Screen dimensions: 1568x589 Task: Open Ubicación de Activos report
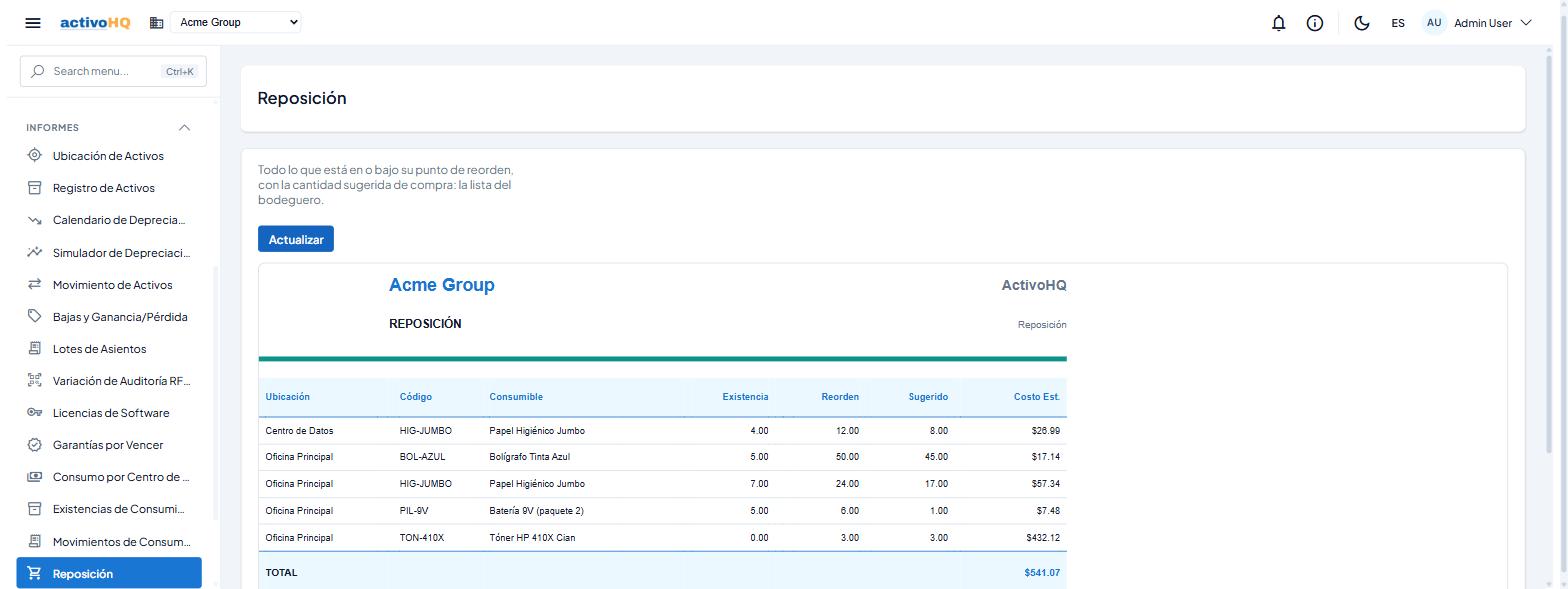tap(109, 156)
